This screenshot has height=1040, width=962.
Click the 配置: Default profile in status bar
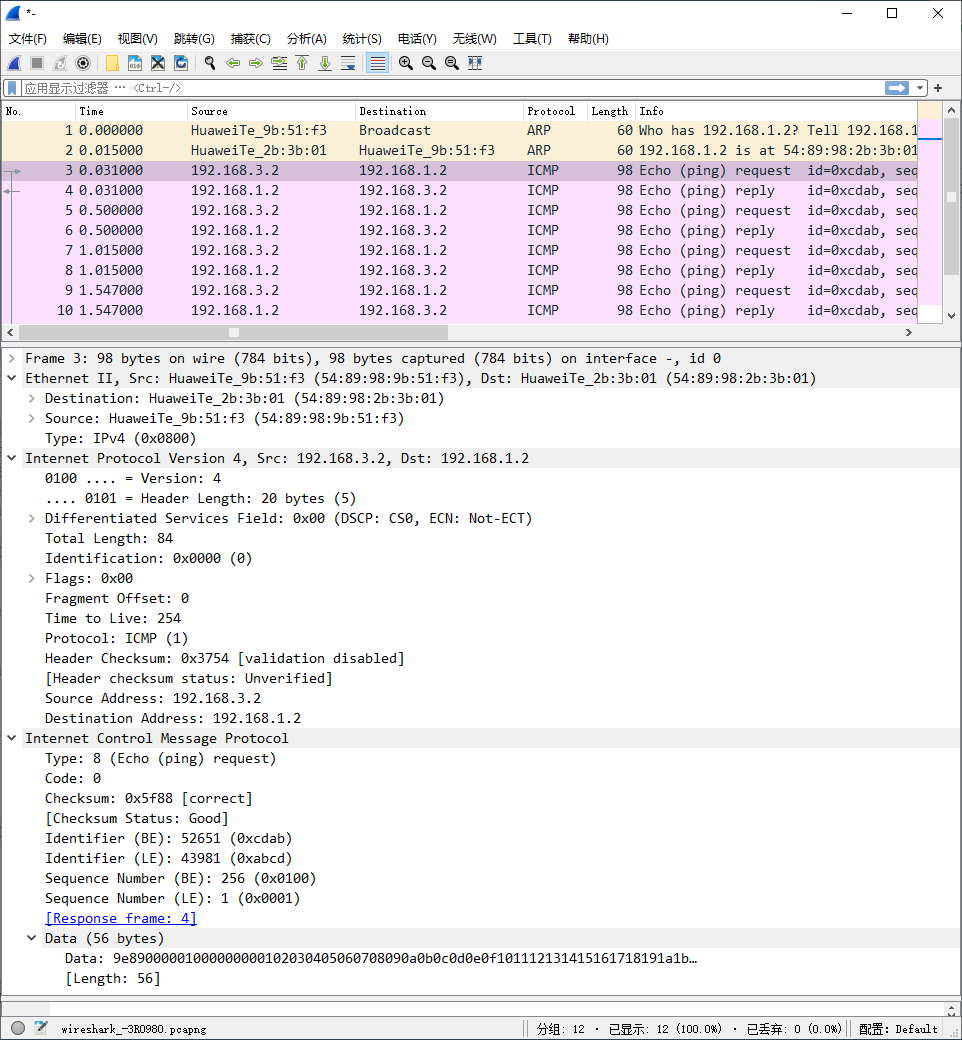pos(898,1029)
